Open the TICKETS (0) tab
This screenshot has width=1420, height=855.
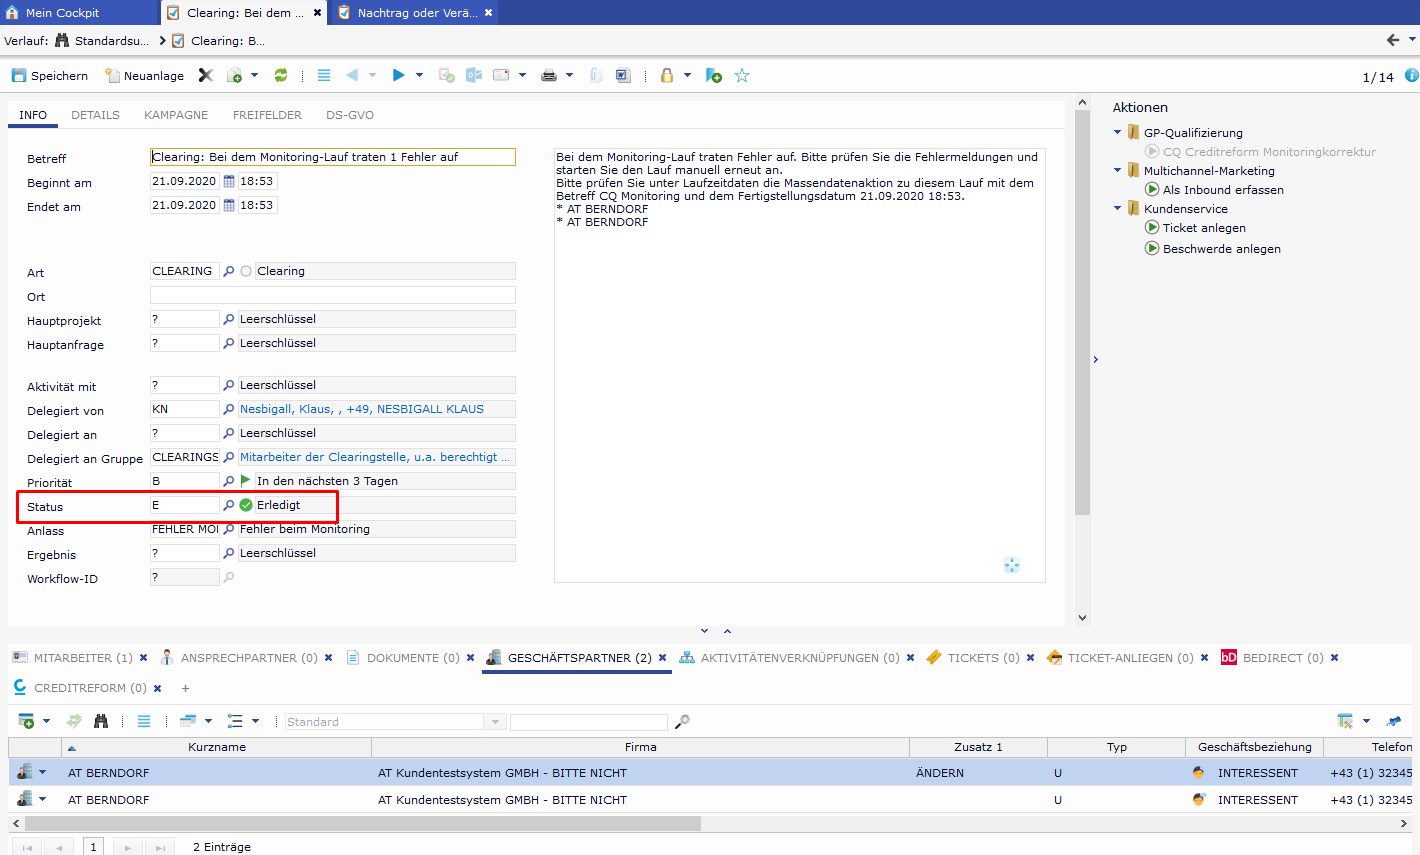(x=983, y=658)
